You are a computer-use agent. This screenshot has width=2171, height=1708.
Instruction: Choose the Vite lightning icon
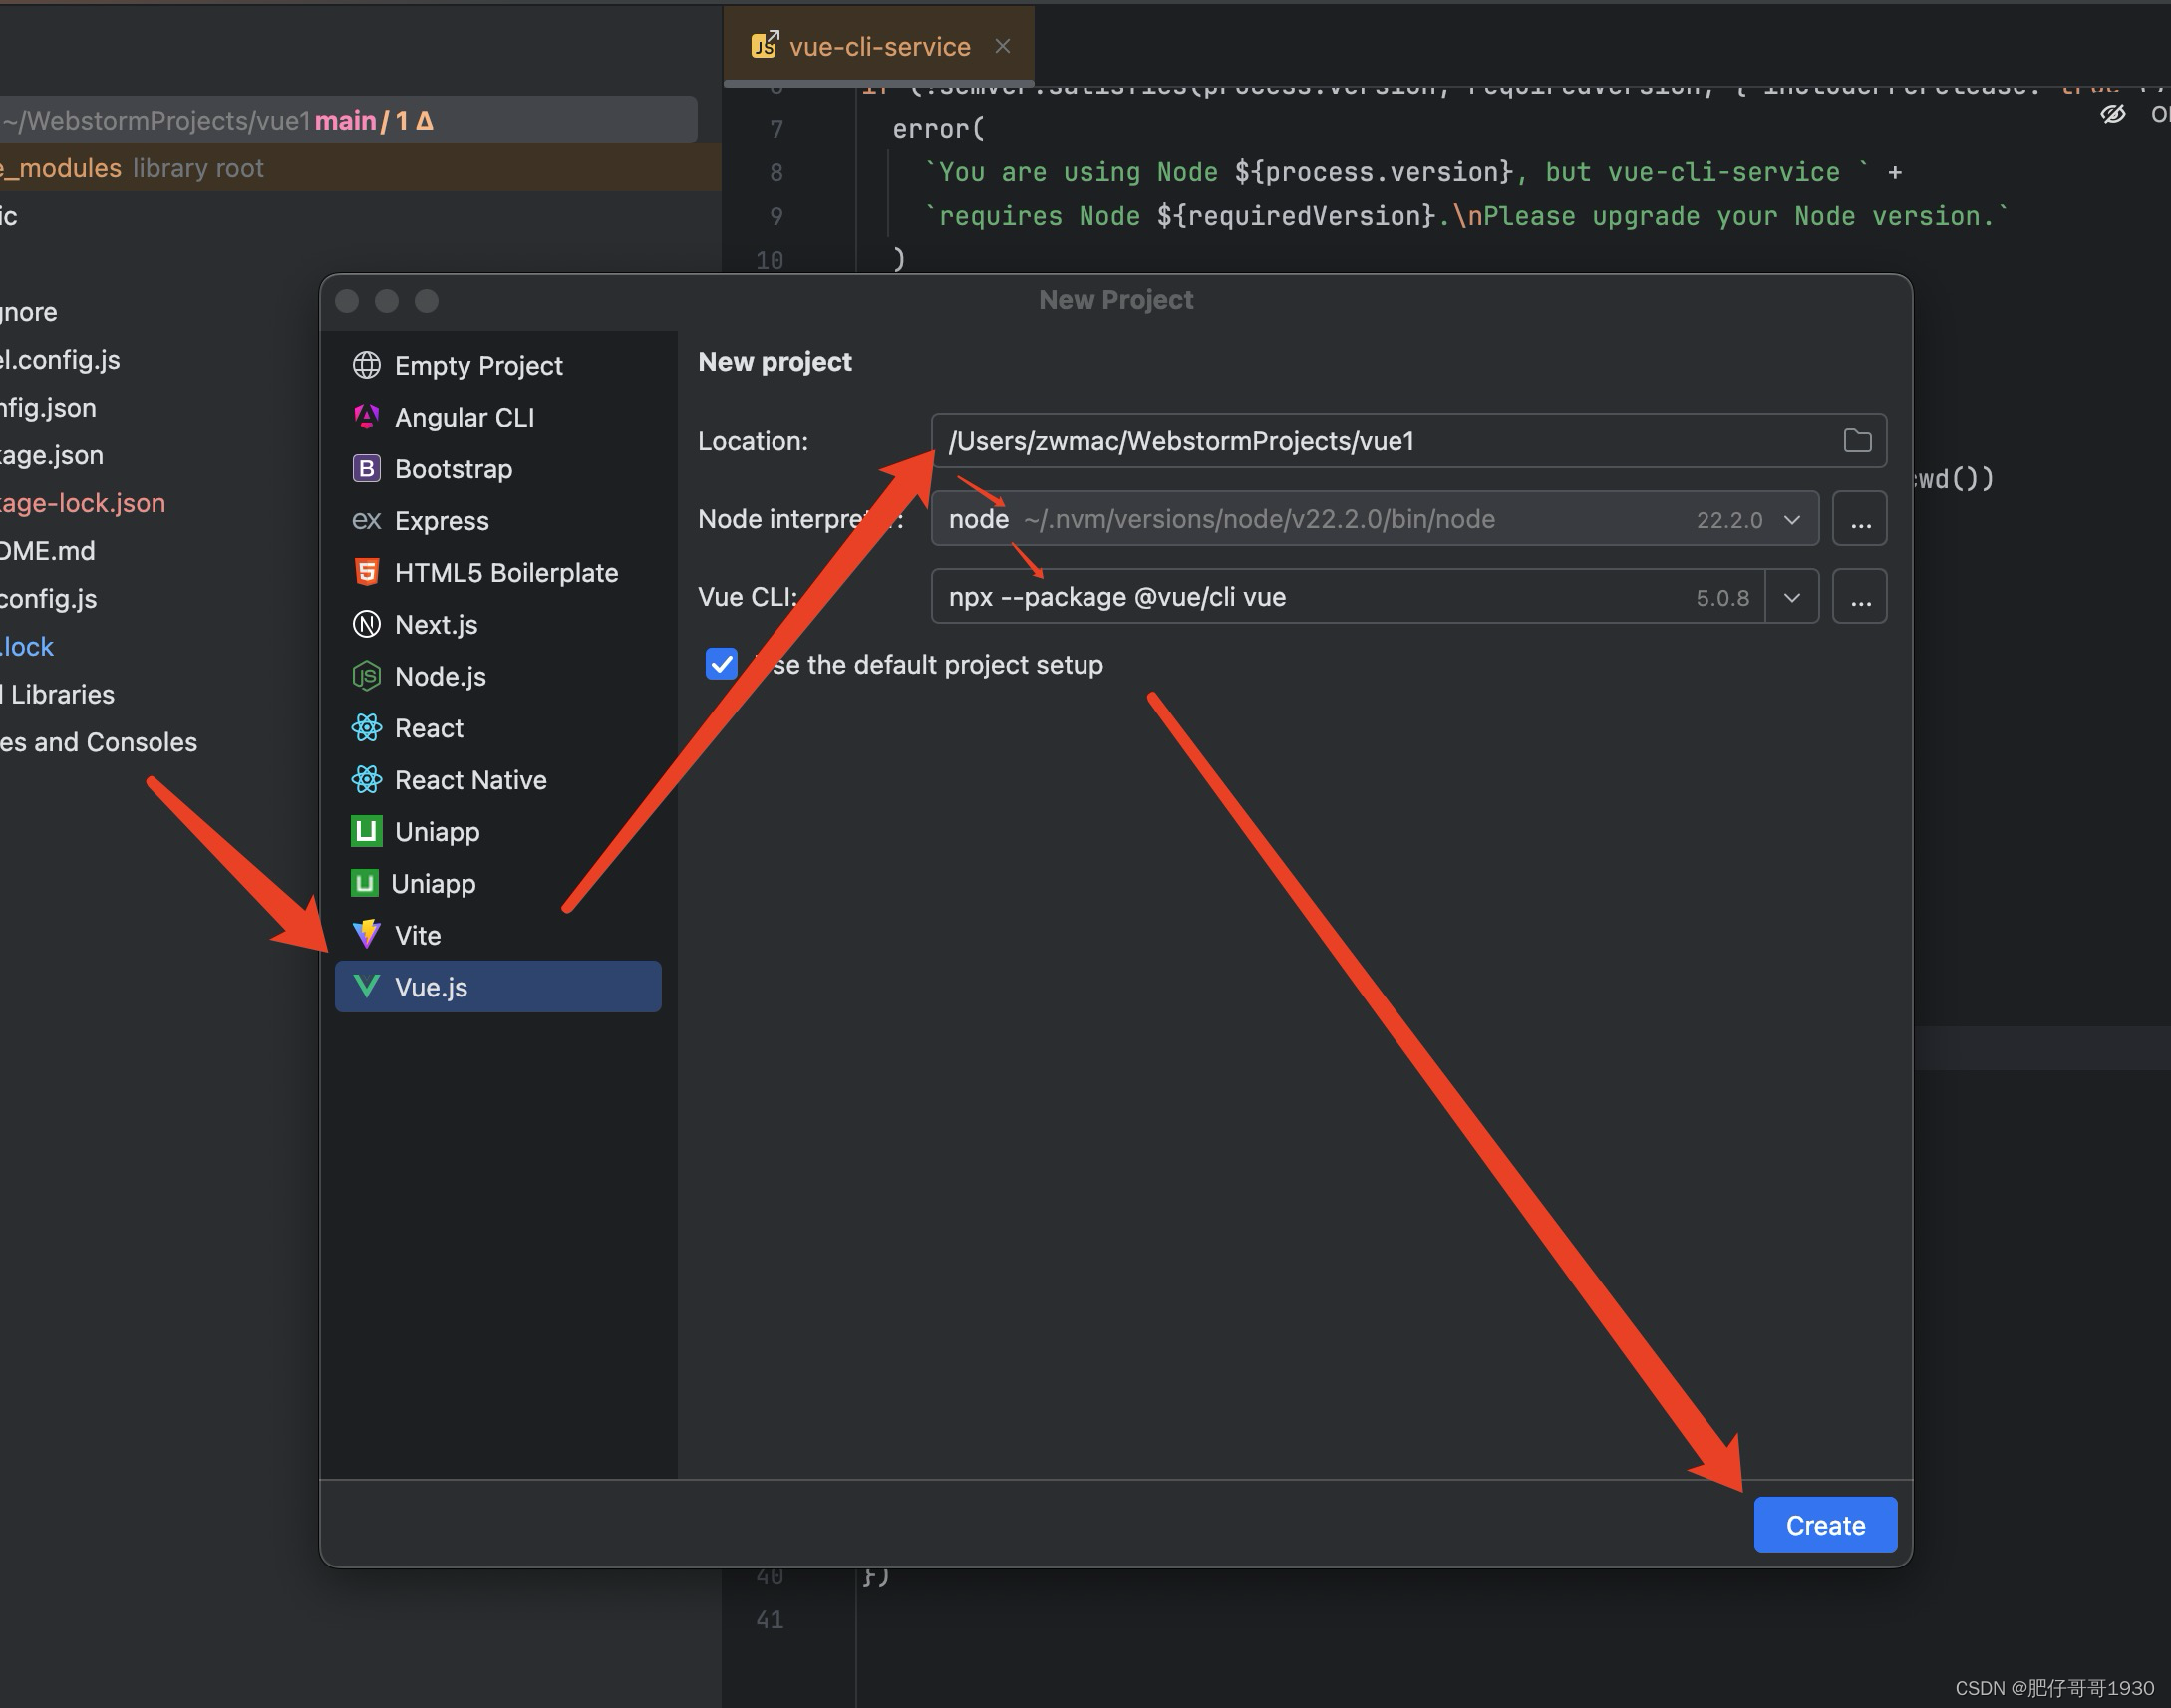tap(366, 935)
